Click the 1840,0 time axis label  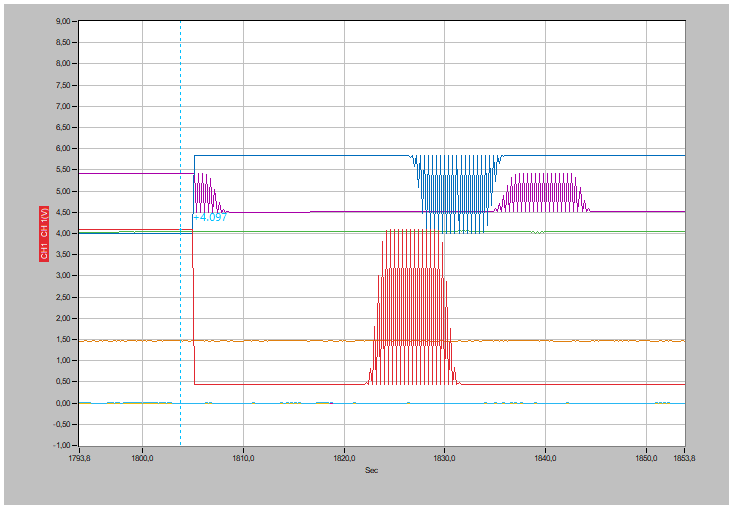click(545, 458)
